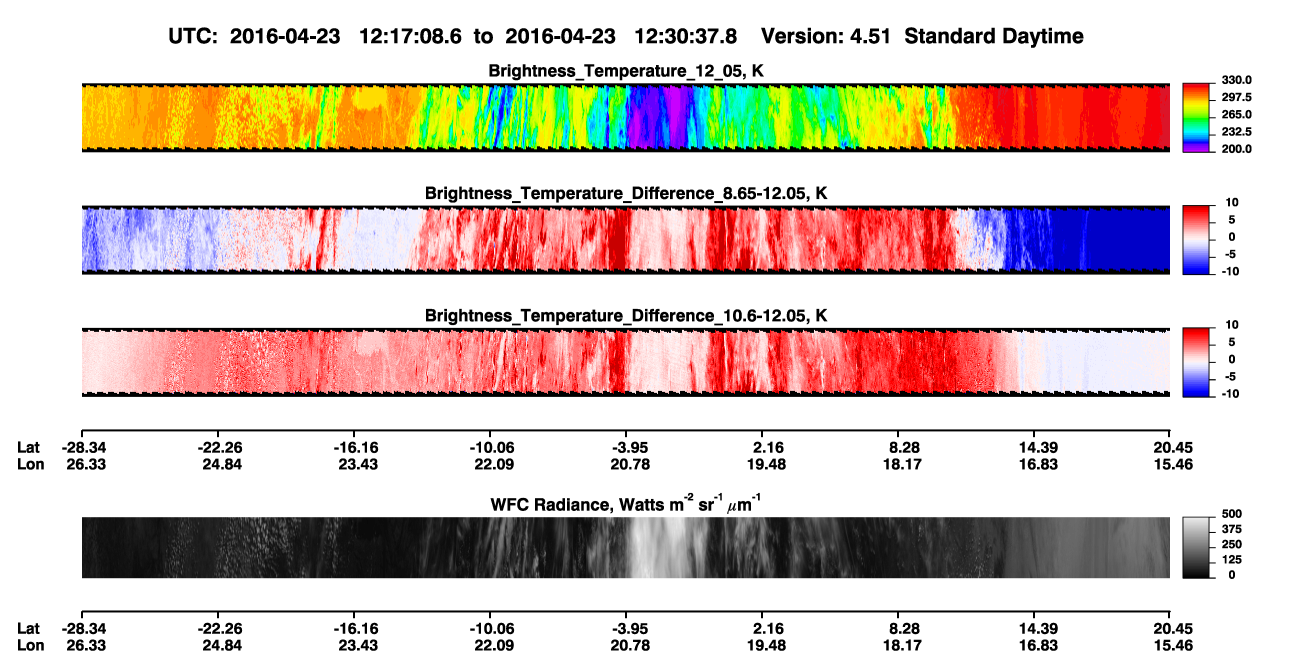1300x667 pixels.
Task: Click the rainbow colorbar for Brightness Temperature
Action: point(1196,117)
